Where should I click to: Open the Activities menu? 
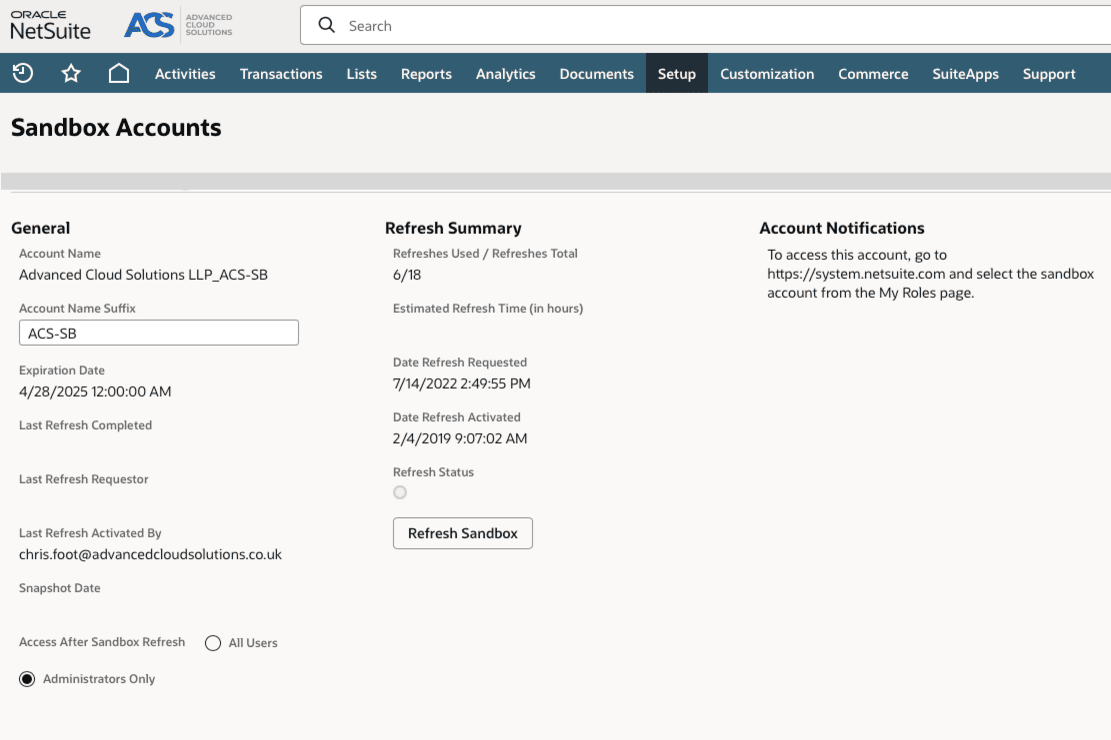(x=185, y=74)
